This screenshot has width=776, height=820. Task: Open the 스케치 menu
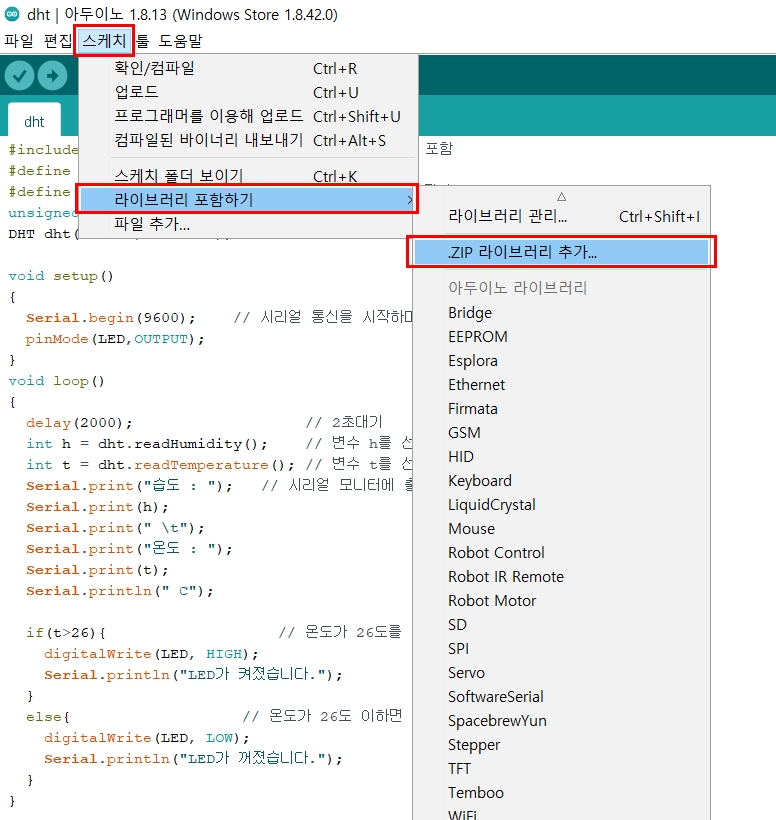pos(105,41)
